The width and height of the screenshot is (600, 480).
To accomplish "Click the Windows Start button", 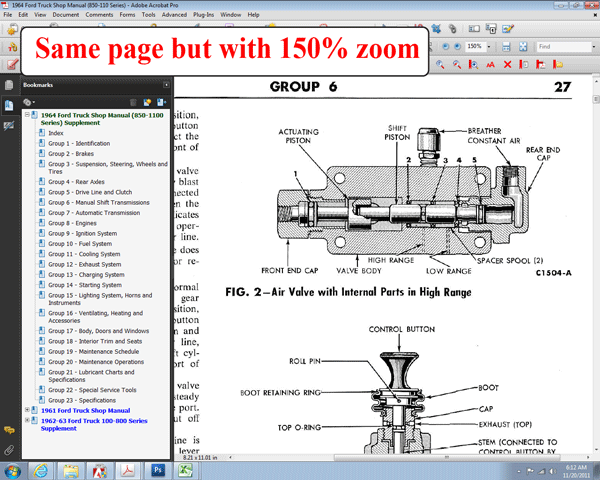I will tap(11, 470).
